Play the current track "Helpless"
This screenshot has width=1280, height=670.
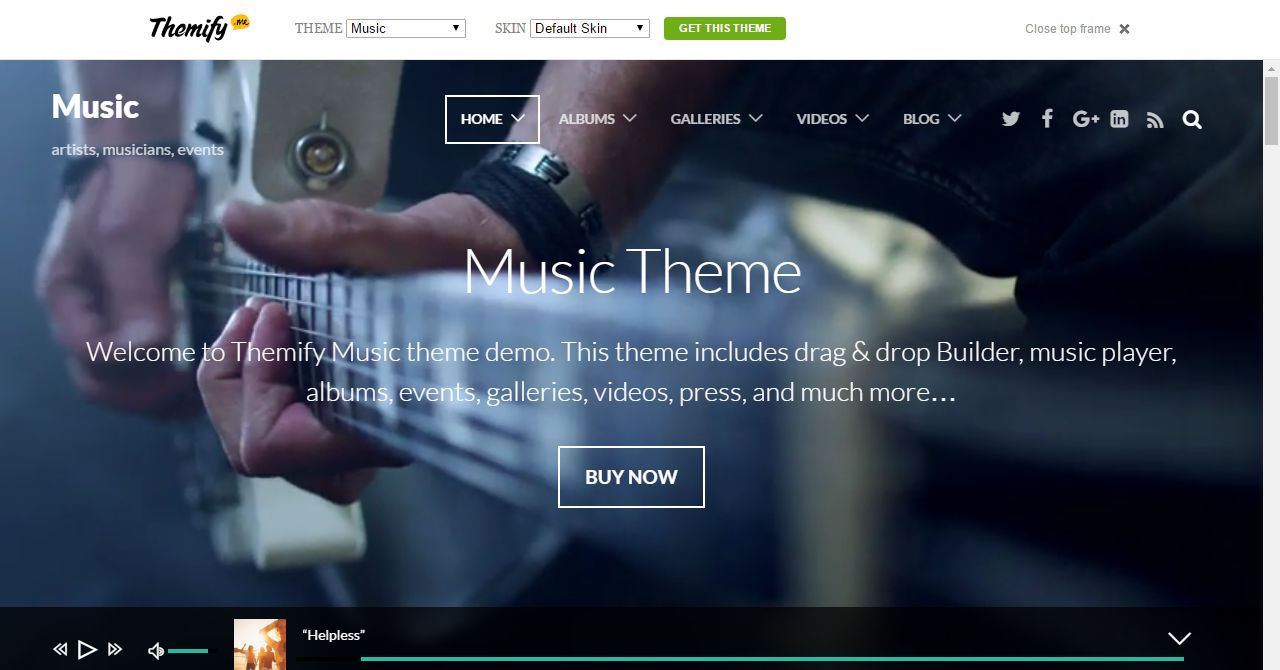pyautogui.click(x=87, y=650)
